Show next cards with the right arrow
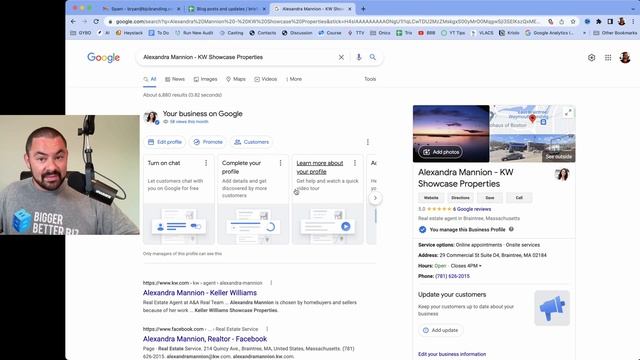This screenshot has height=360, width=640. 375,198
